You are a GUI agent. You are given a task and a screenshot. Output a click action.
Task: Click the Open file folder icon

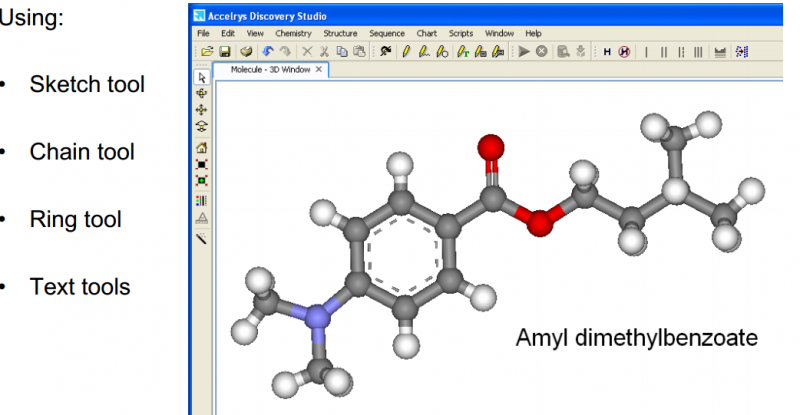(205, 50)
